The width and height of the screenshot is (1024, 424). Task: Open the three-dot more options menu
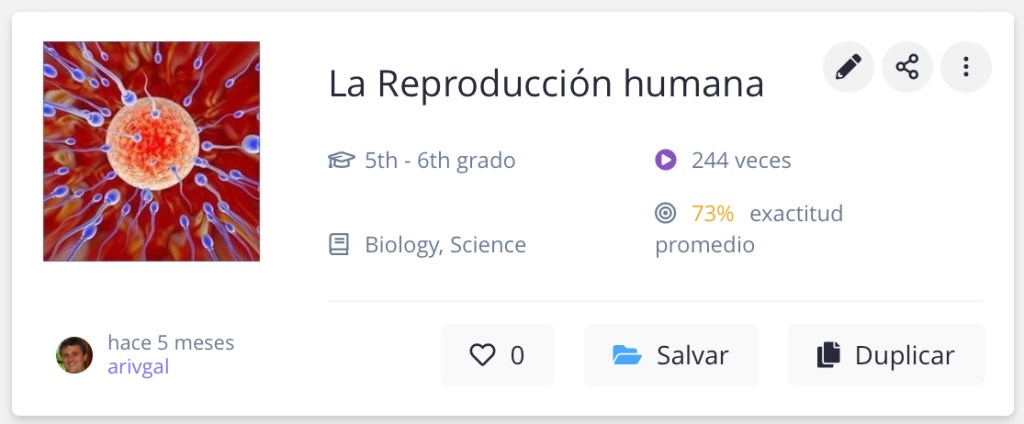(x=966, y=67)
